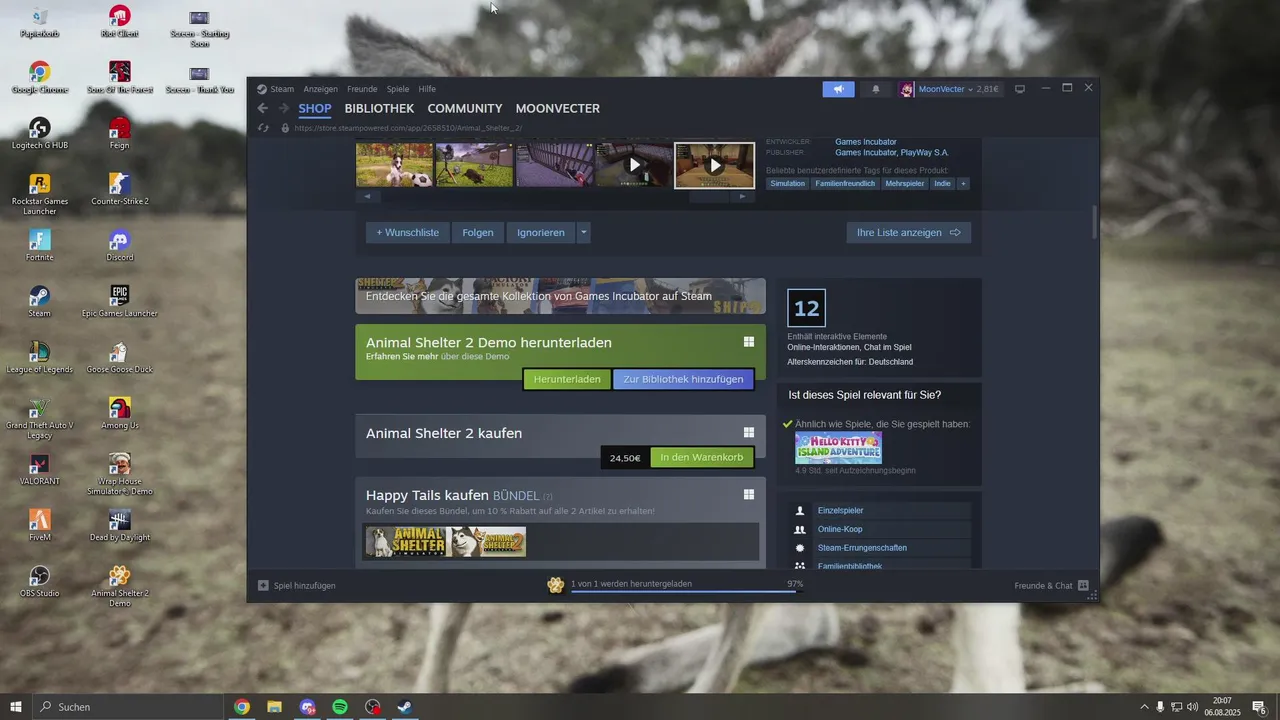Open Counter-Strike 2 desktop shortcut

(x=120, y=189)
